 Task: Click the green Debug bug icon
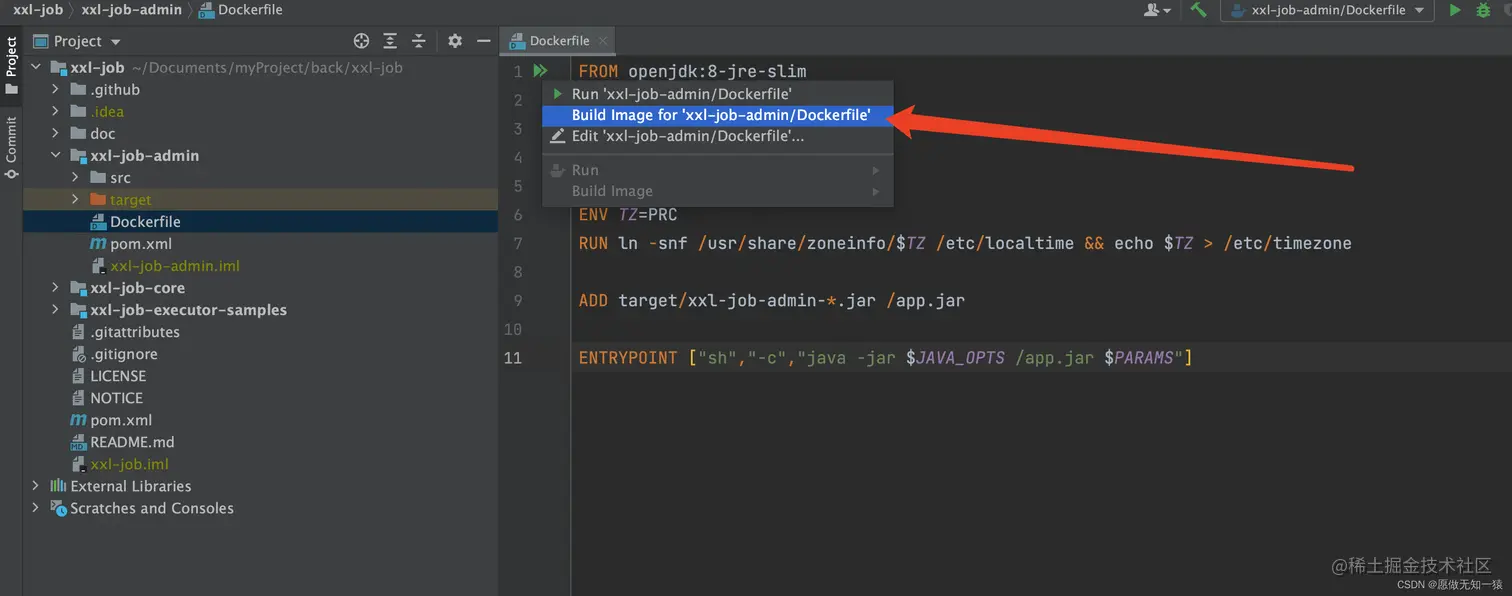coord(1484,10)
